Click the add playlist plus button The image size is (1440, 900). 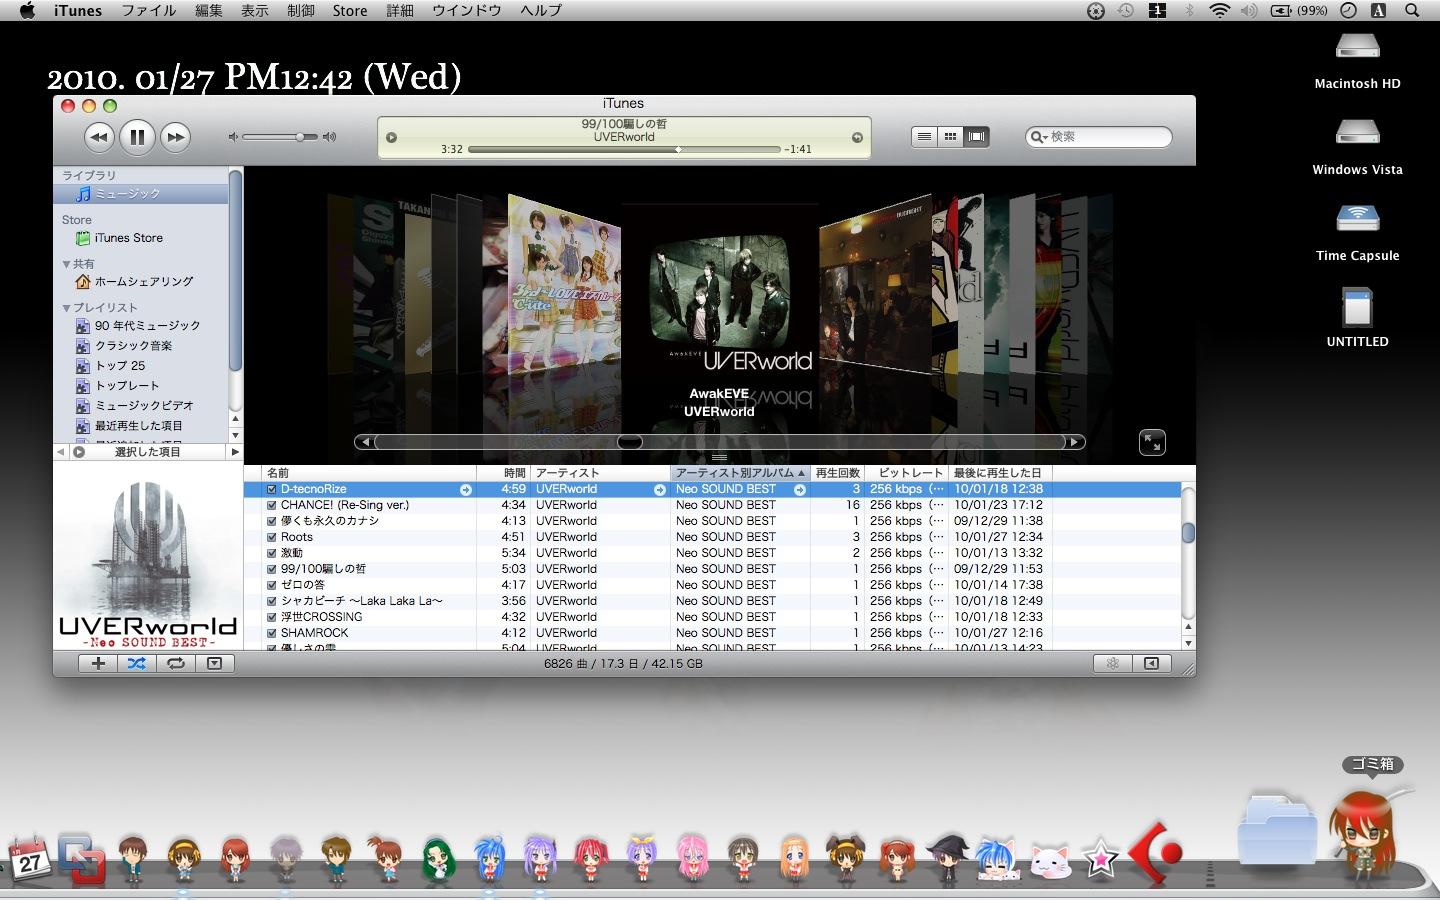[x=98, y=663]
